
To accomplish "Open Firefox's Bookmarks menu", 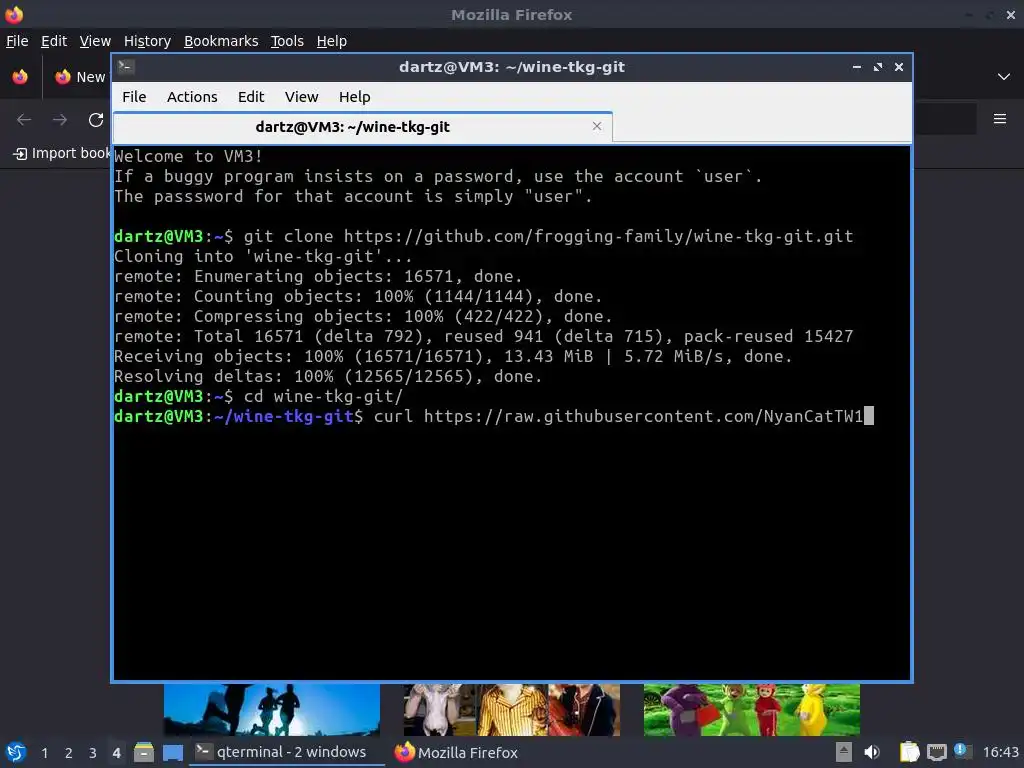I will pyautogui.click(x=221, y=41).
